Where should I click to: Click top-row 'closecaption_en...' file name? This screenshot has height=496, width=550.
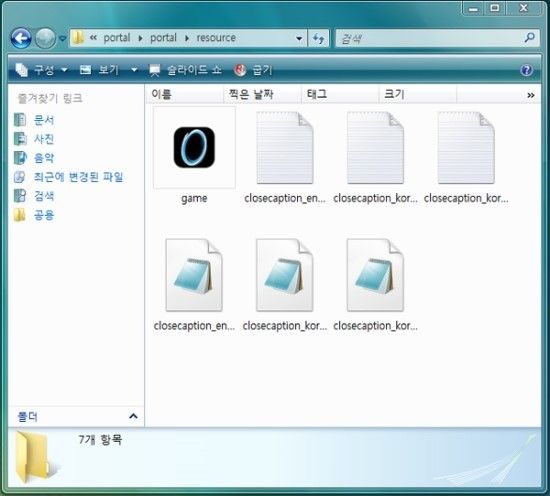[x=285, y=198]
